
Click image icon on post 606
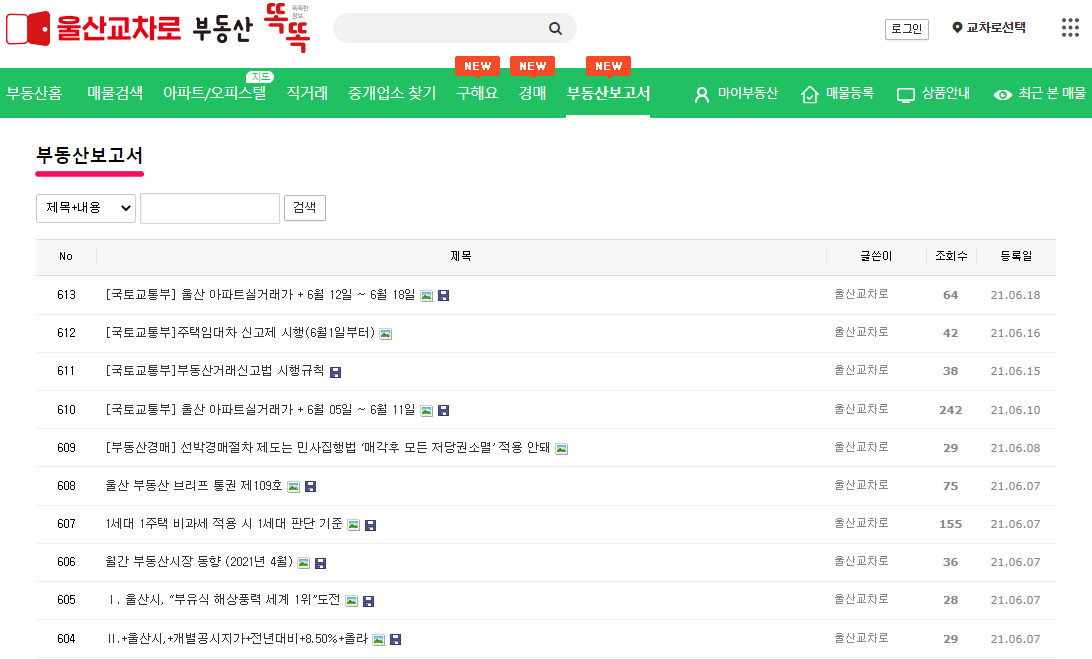[x=304, y=564]
